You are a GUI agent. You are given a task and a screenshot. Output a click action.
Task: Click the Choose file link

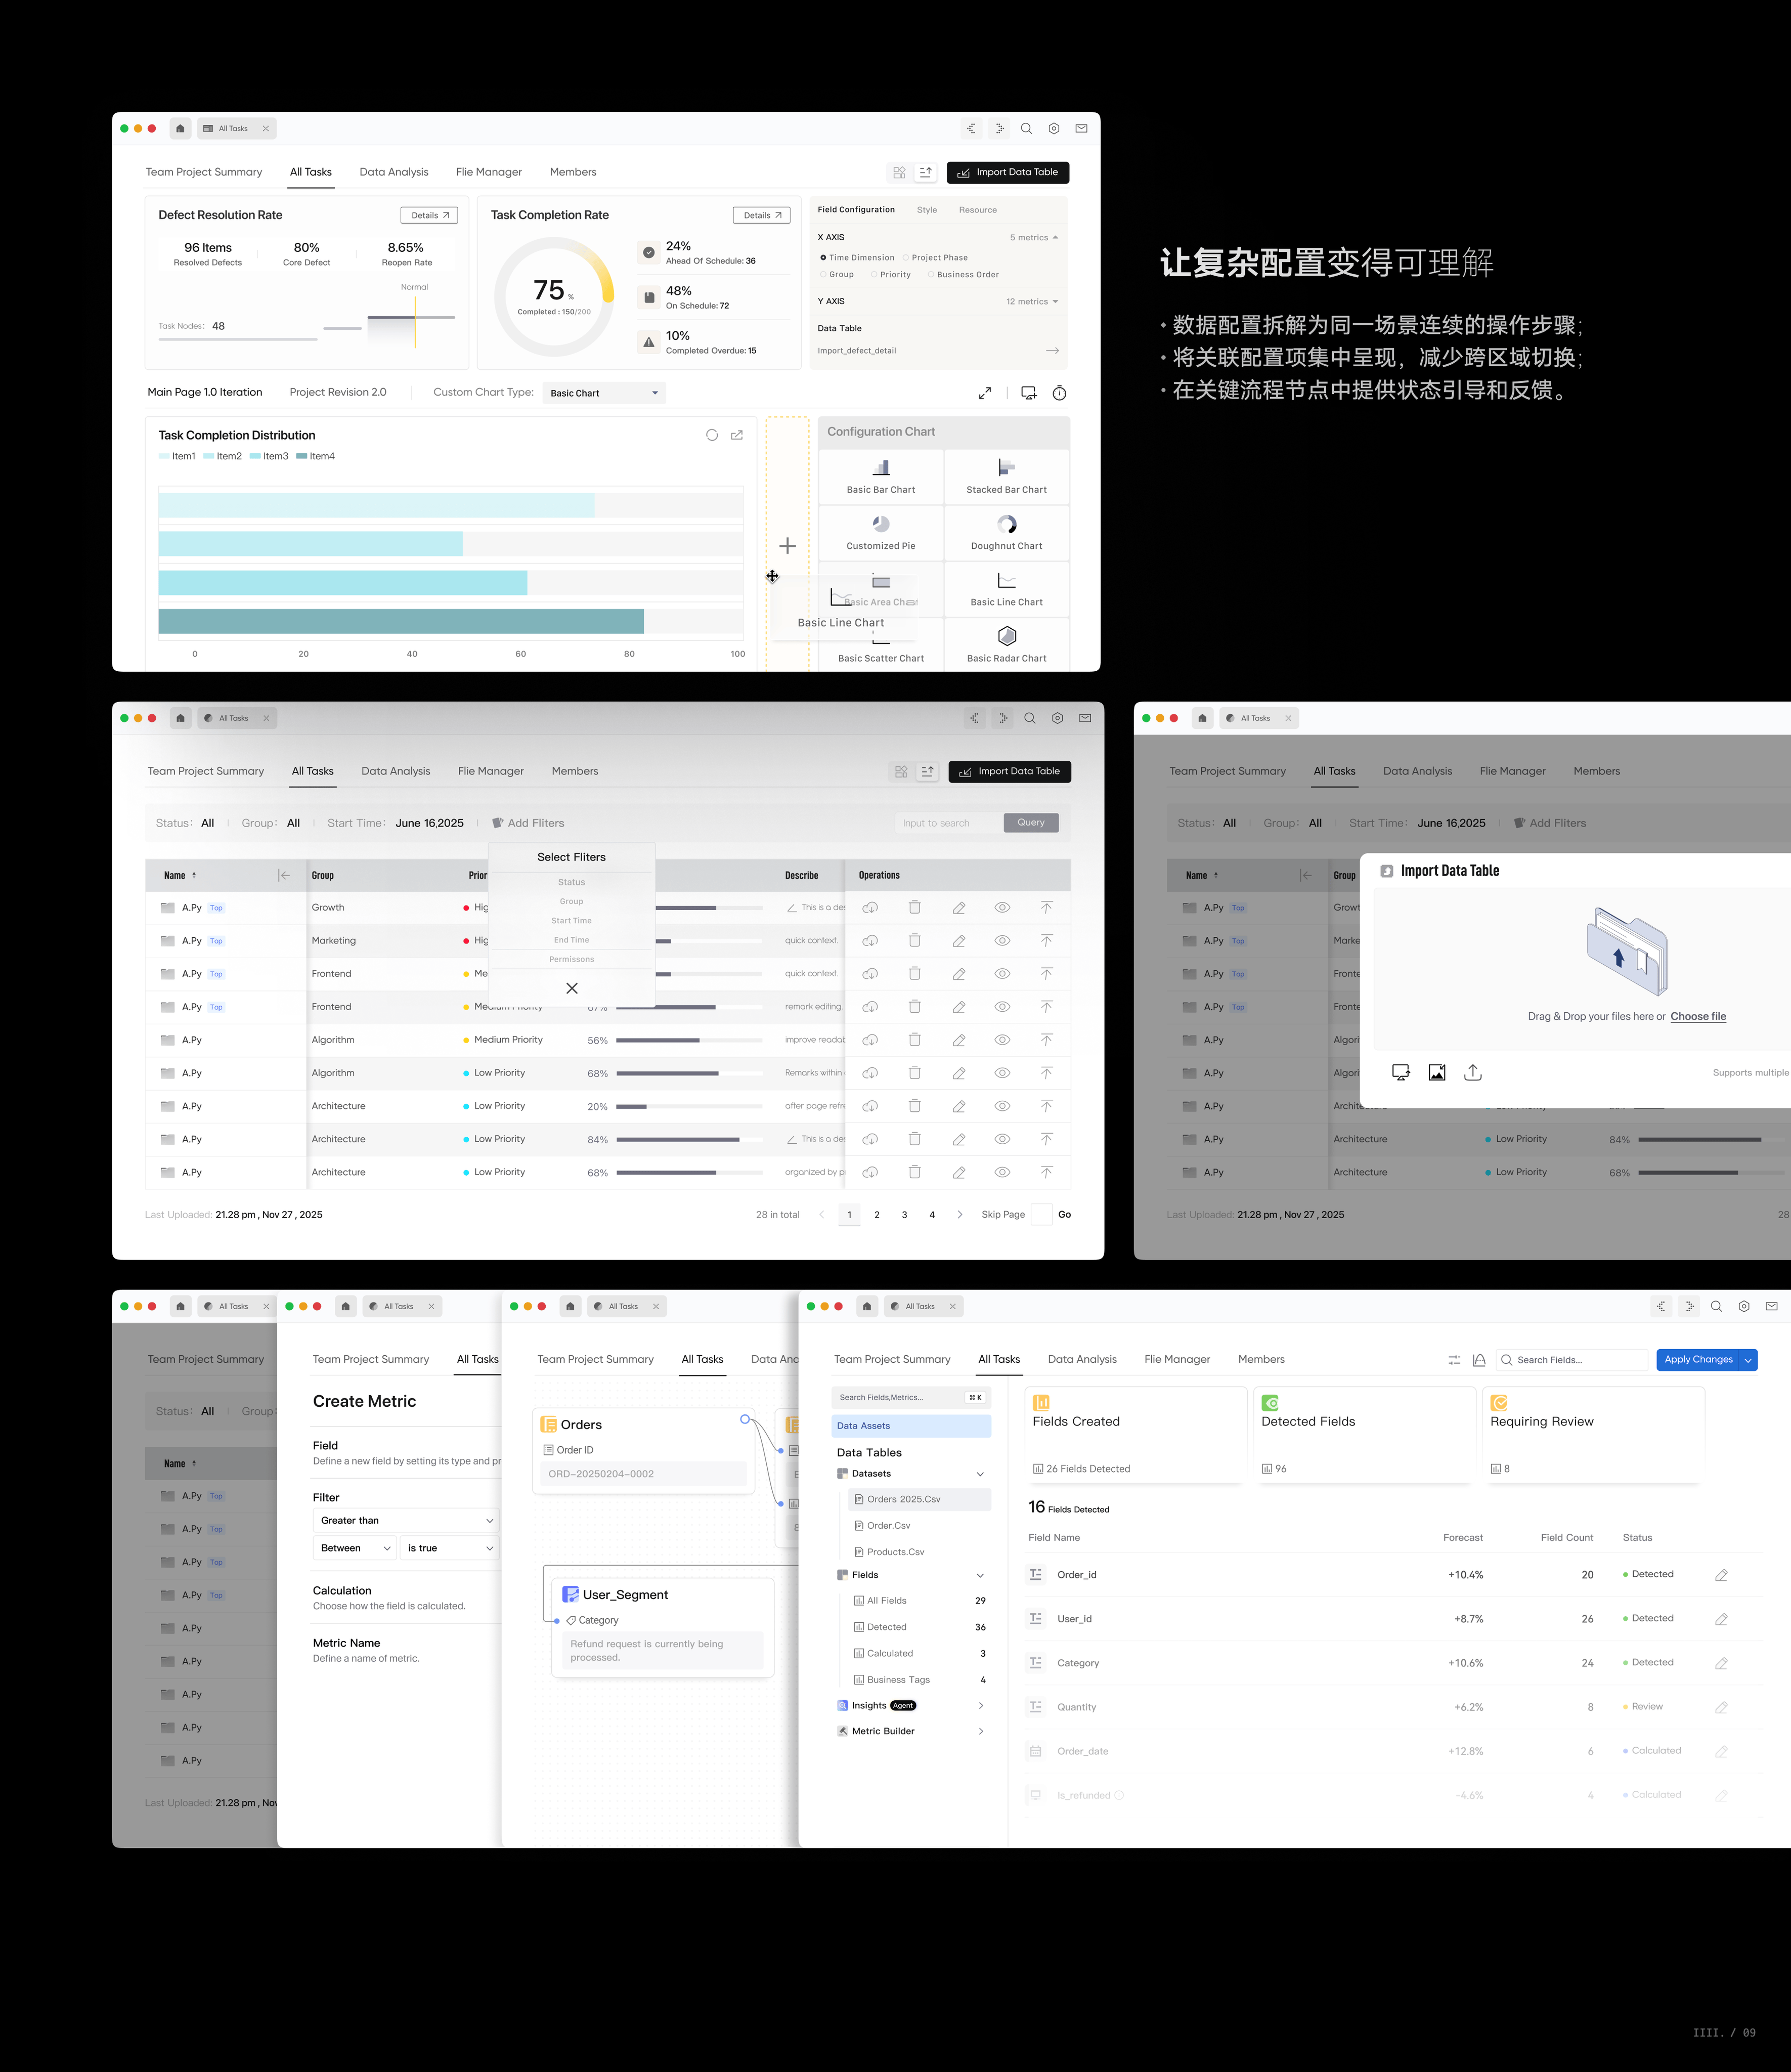(x=1698, y=1016)
